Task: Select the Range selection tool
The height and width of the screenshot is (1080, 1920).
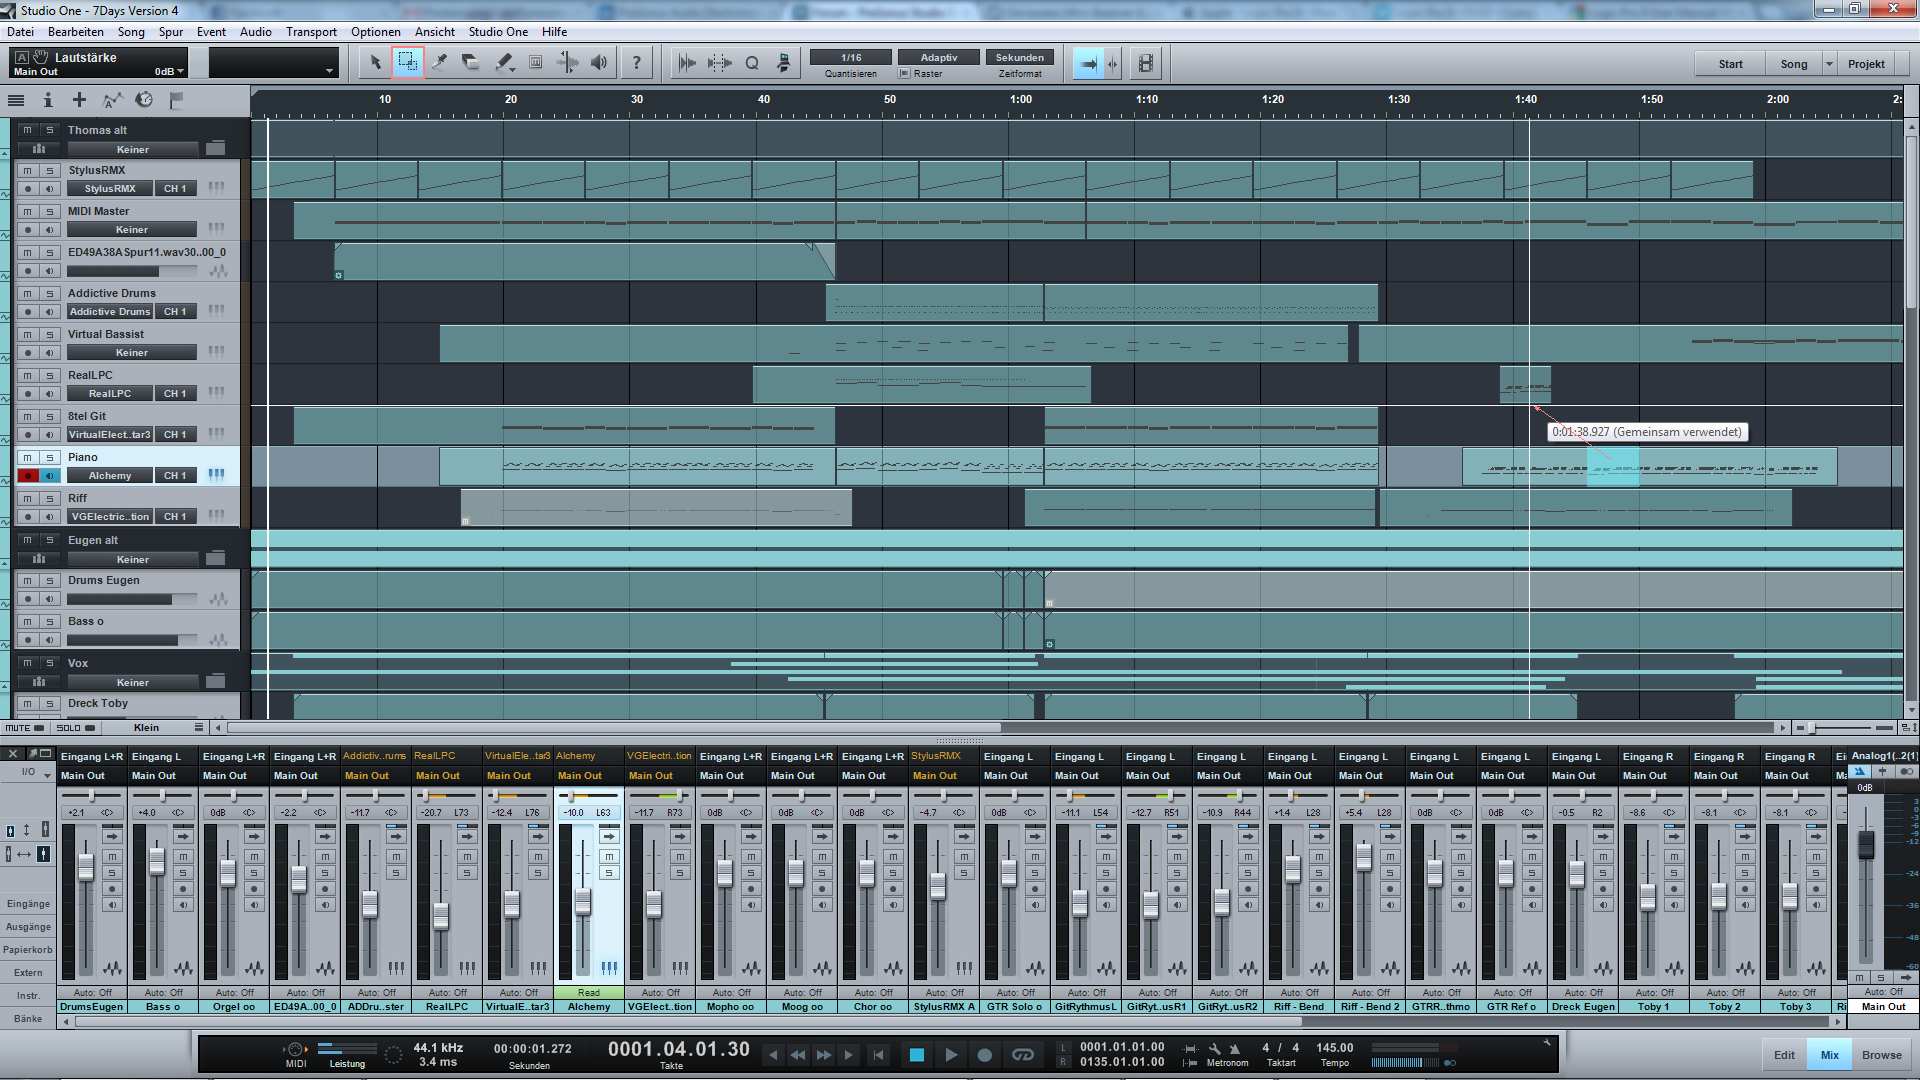Action: coord(407,63)
